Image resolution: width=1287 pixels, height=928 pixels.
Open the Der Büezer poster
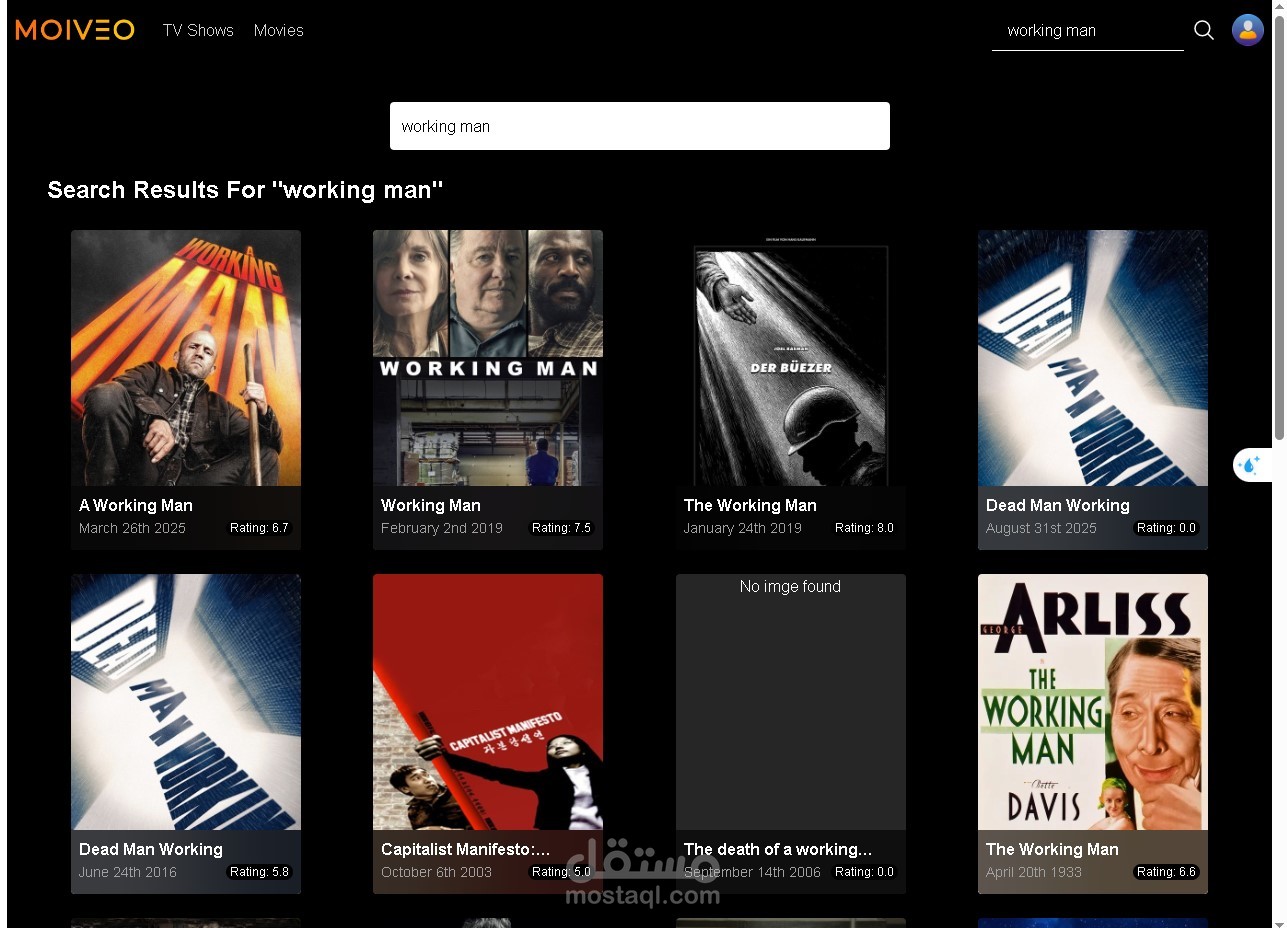791,358
